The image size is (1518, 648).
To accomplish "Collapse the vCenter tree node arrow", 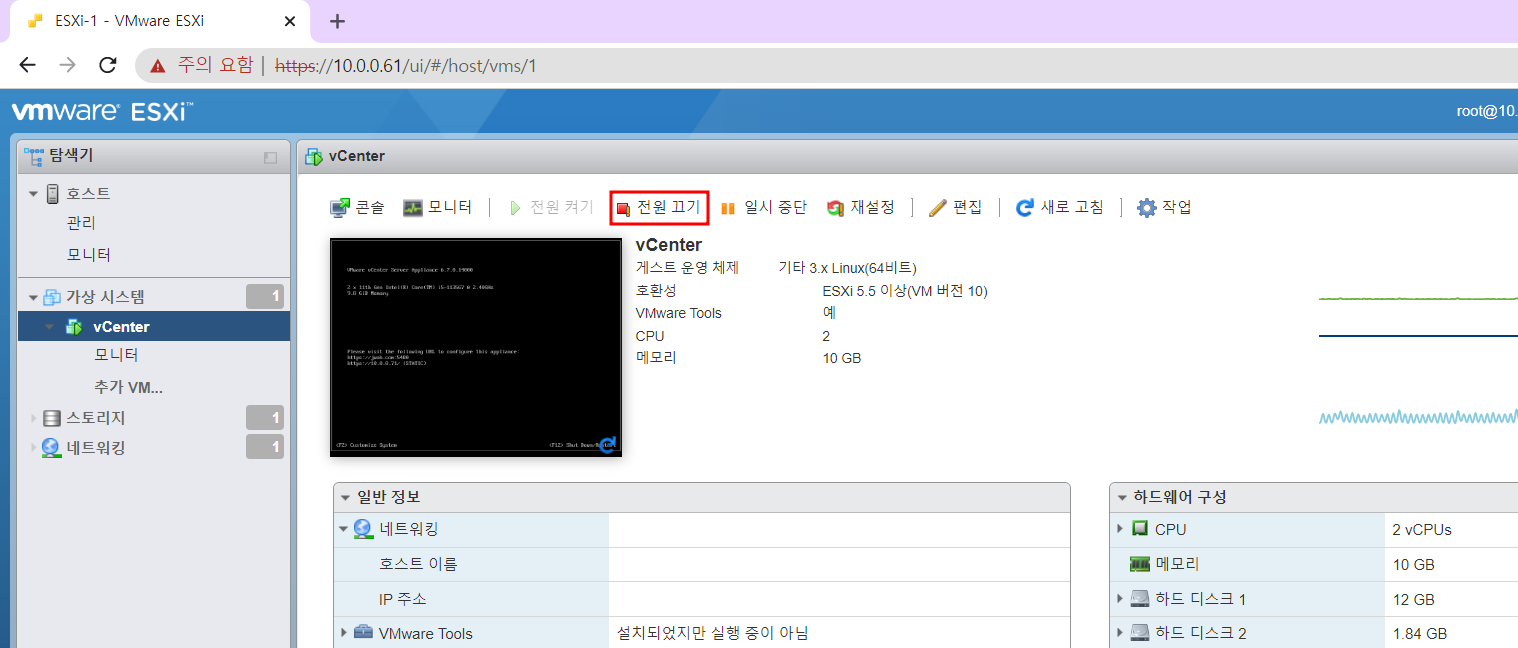I will [48, 327].
